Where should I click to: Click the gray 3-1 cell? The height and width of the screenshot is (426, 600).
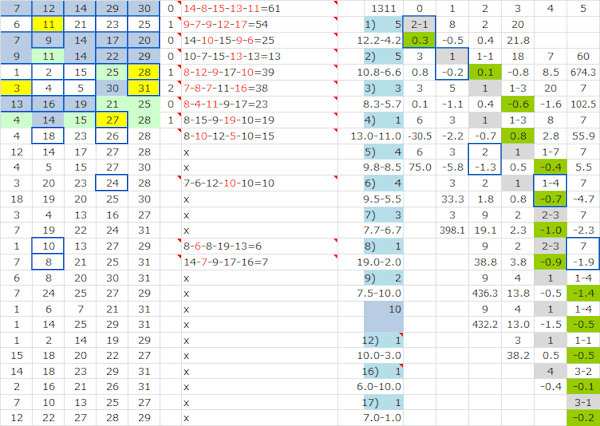click(583, 402)
